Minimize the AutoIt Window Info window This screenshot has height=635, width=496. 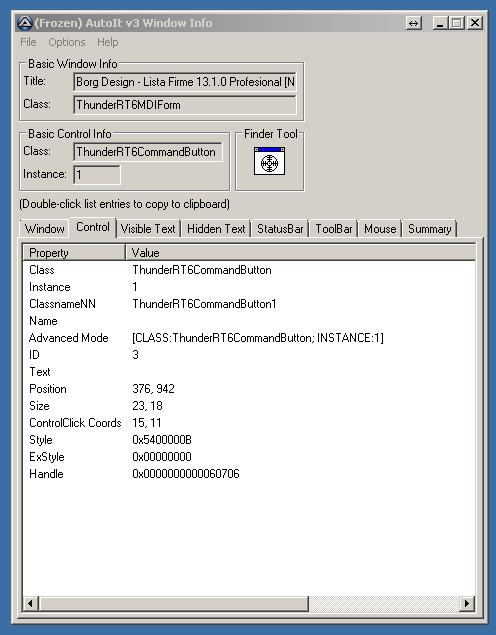pos(441,23)
